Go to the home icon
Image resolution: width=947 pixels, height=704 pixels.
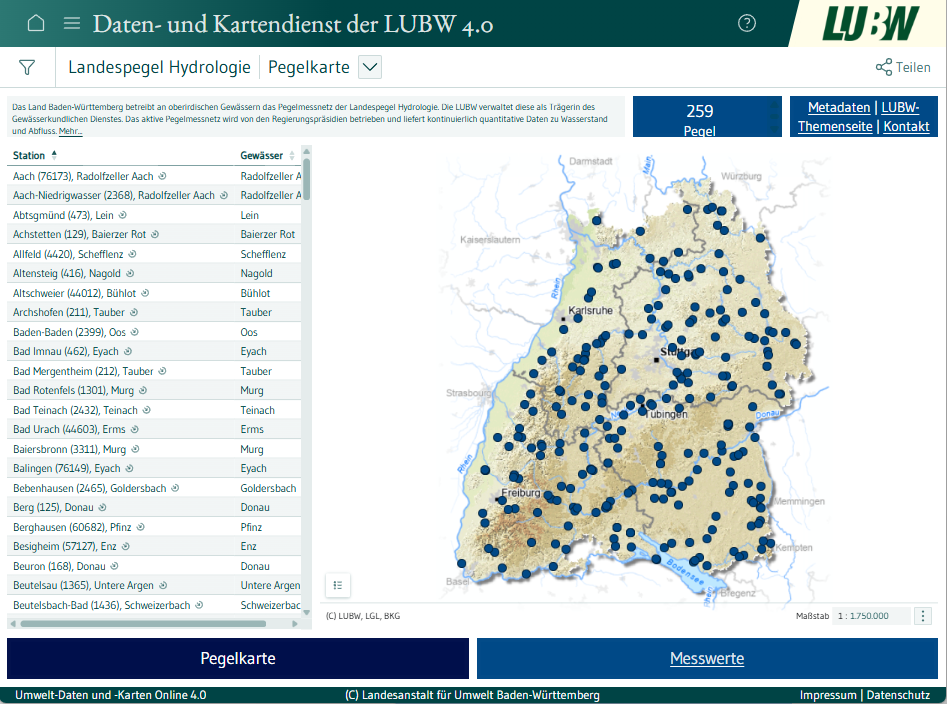[36, 23]
